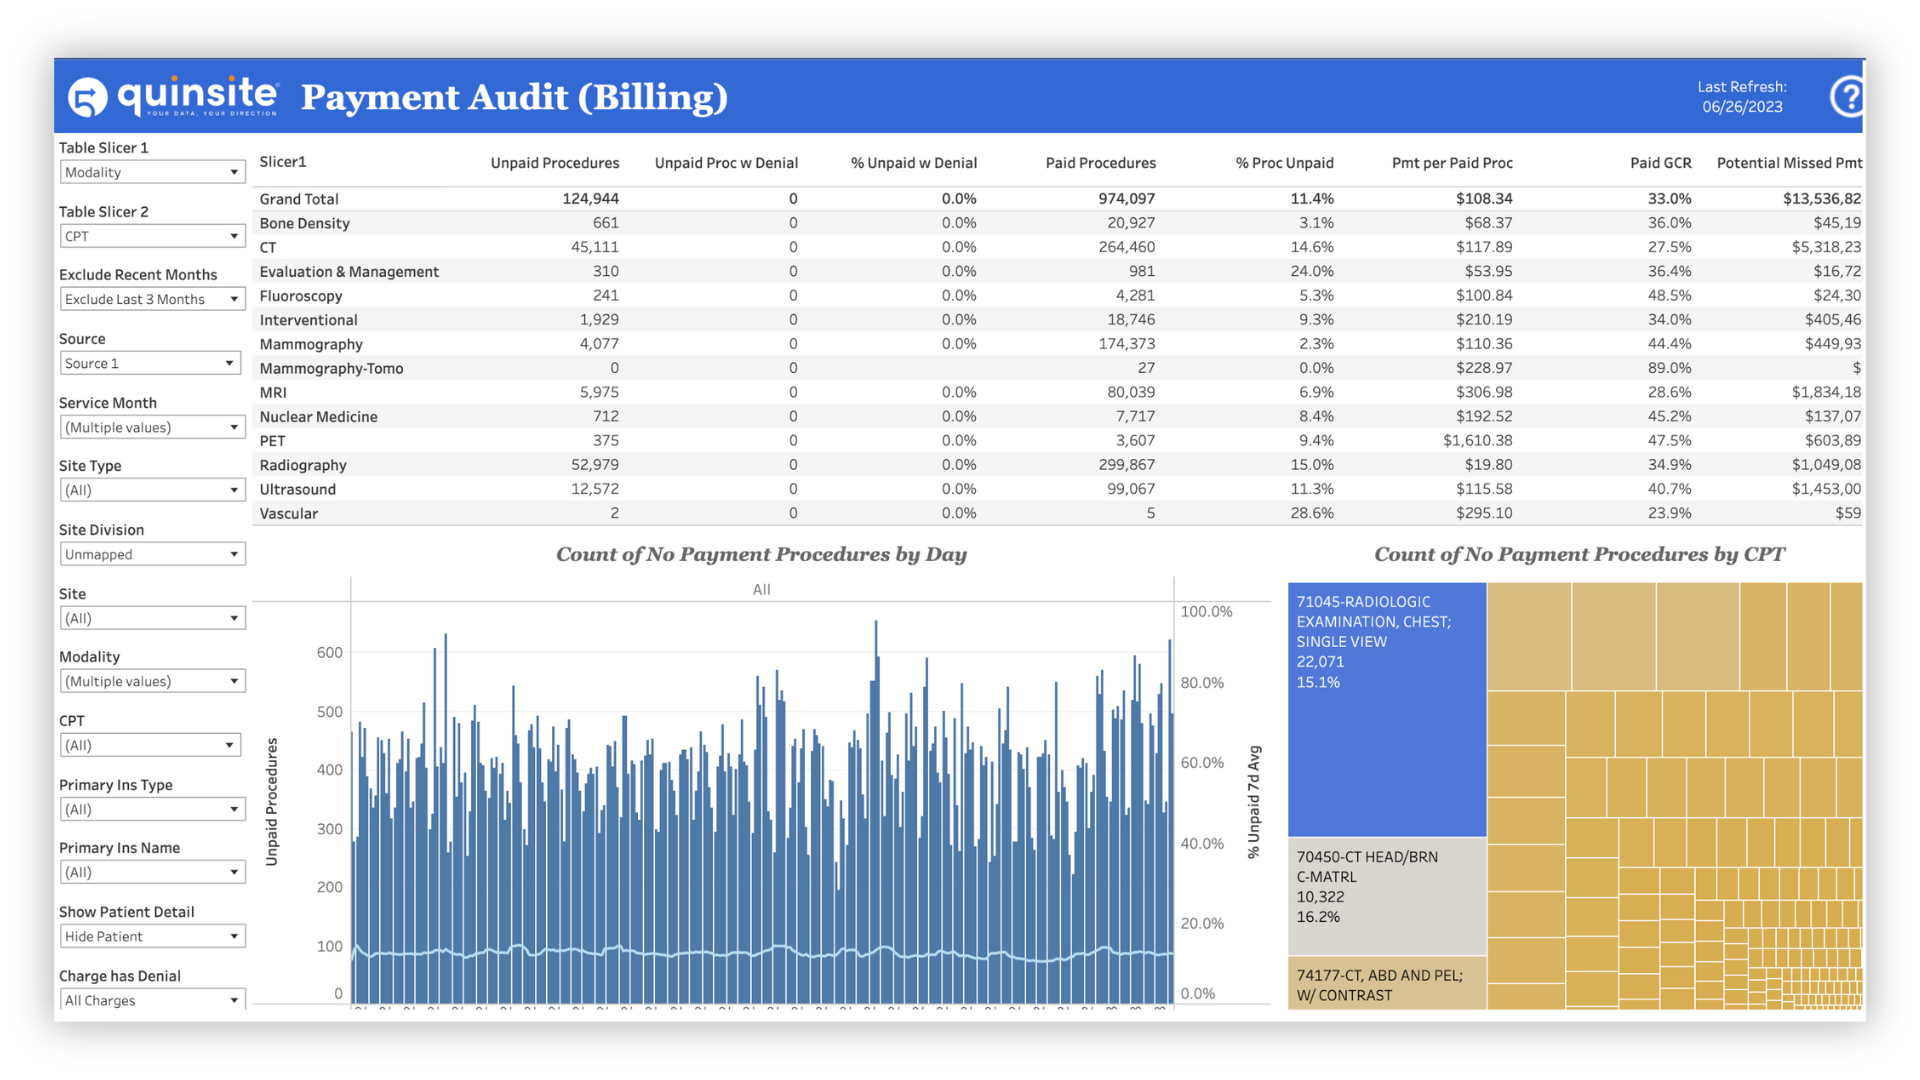Open the Primary Ins Type dropdown
The width and height of the screenshot is (1920, 1080).
[152, 808]
